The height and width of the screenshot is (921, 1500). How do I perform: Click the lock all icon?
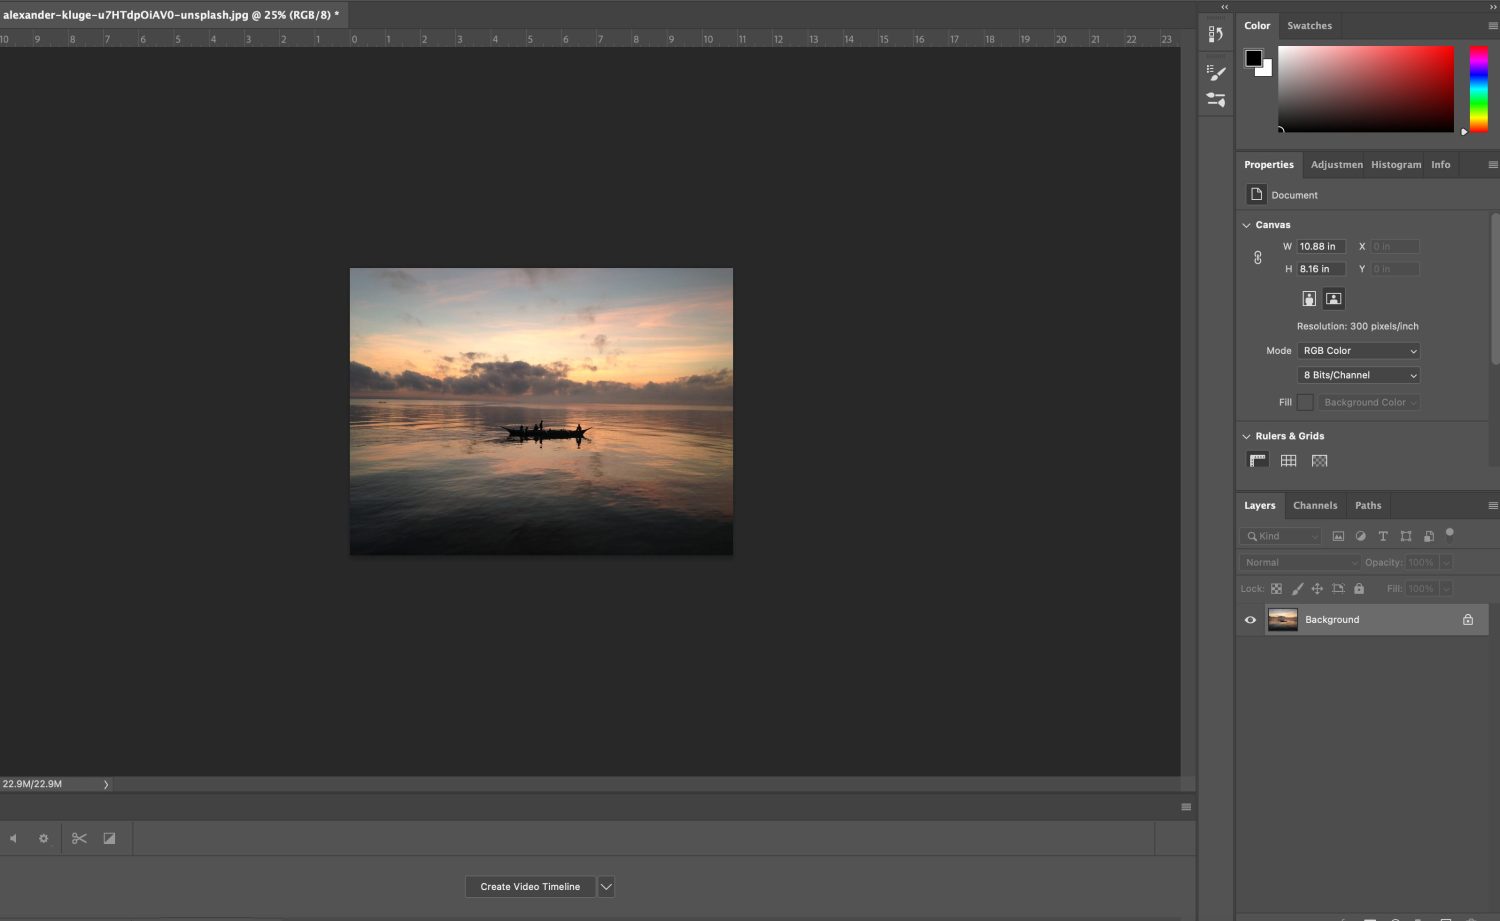[1359, 589]
